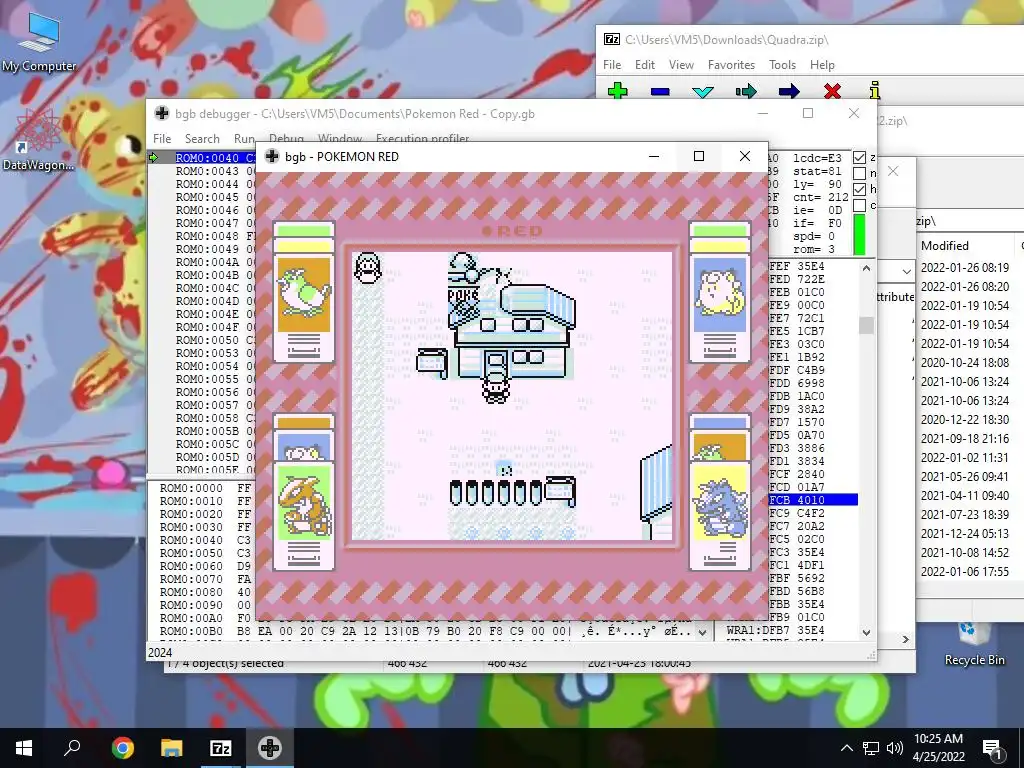Click 7-Zip horizontal scroll right arrow
The width and height of the screenshot is (1024, 768).
coord(906,639)
